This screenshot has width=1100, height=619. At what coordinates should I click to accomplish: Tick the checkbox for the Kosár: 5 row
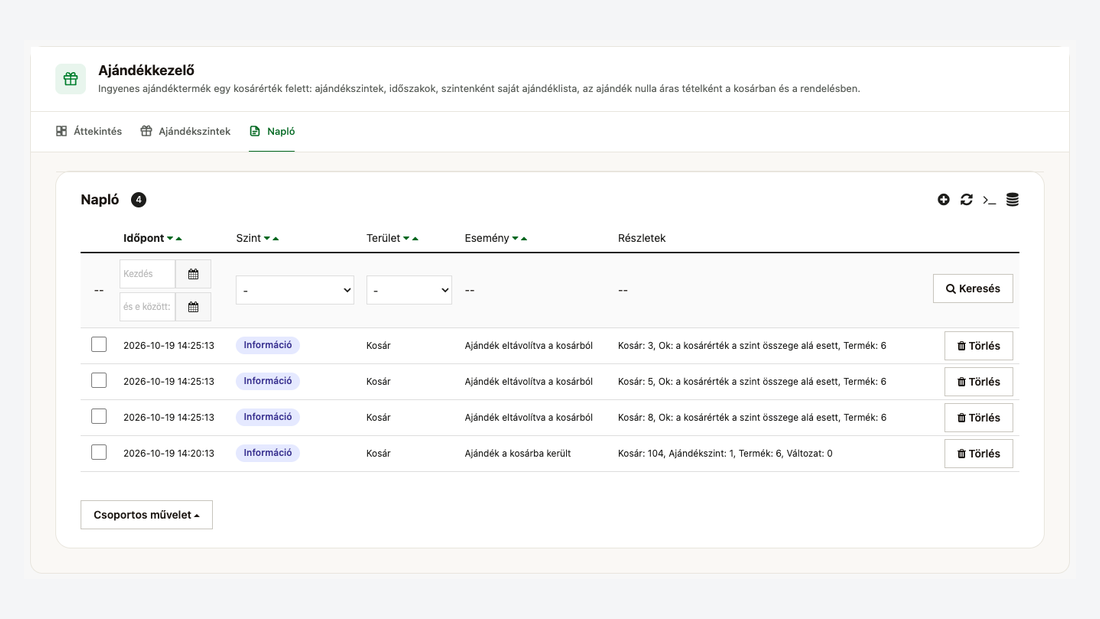point(99,380)
